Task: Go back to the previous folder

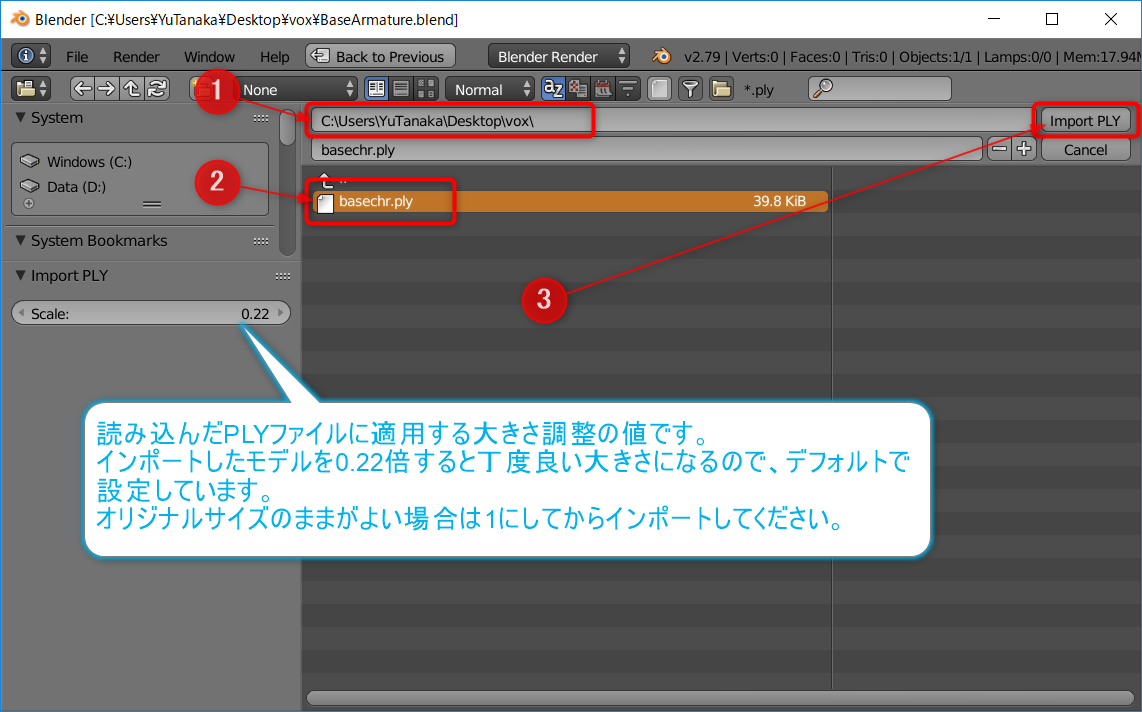Action: 83,89
